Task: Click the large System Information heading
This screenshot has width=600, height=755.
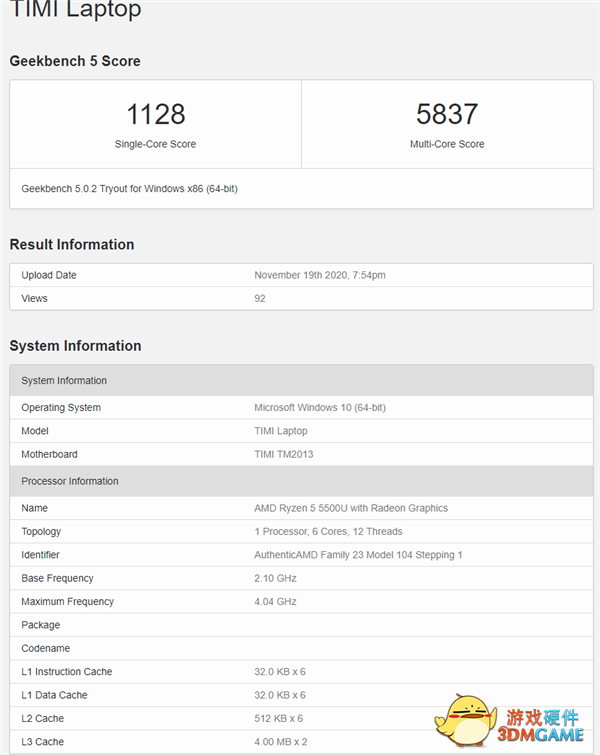Action: [76, 346]
